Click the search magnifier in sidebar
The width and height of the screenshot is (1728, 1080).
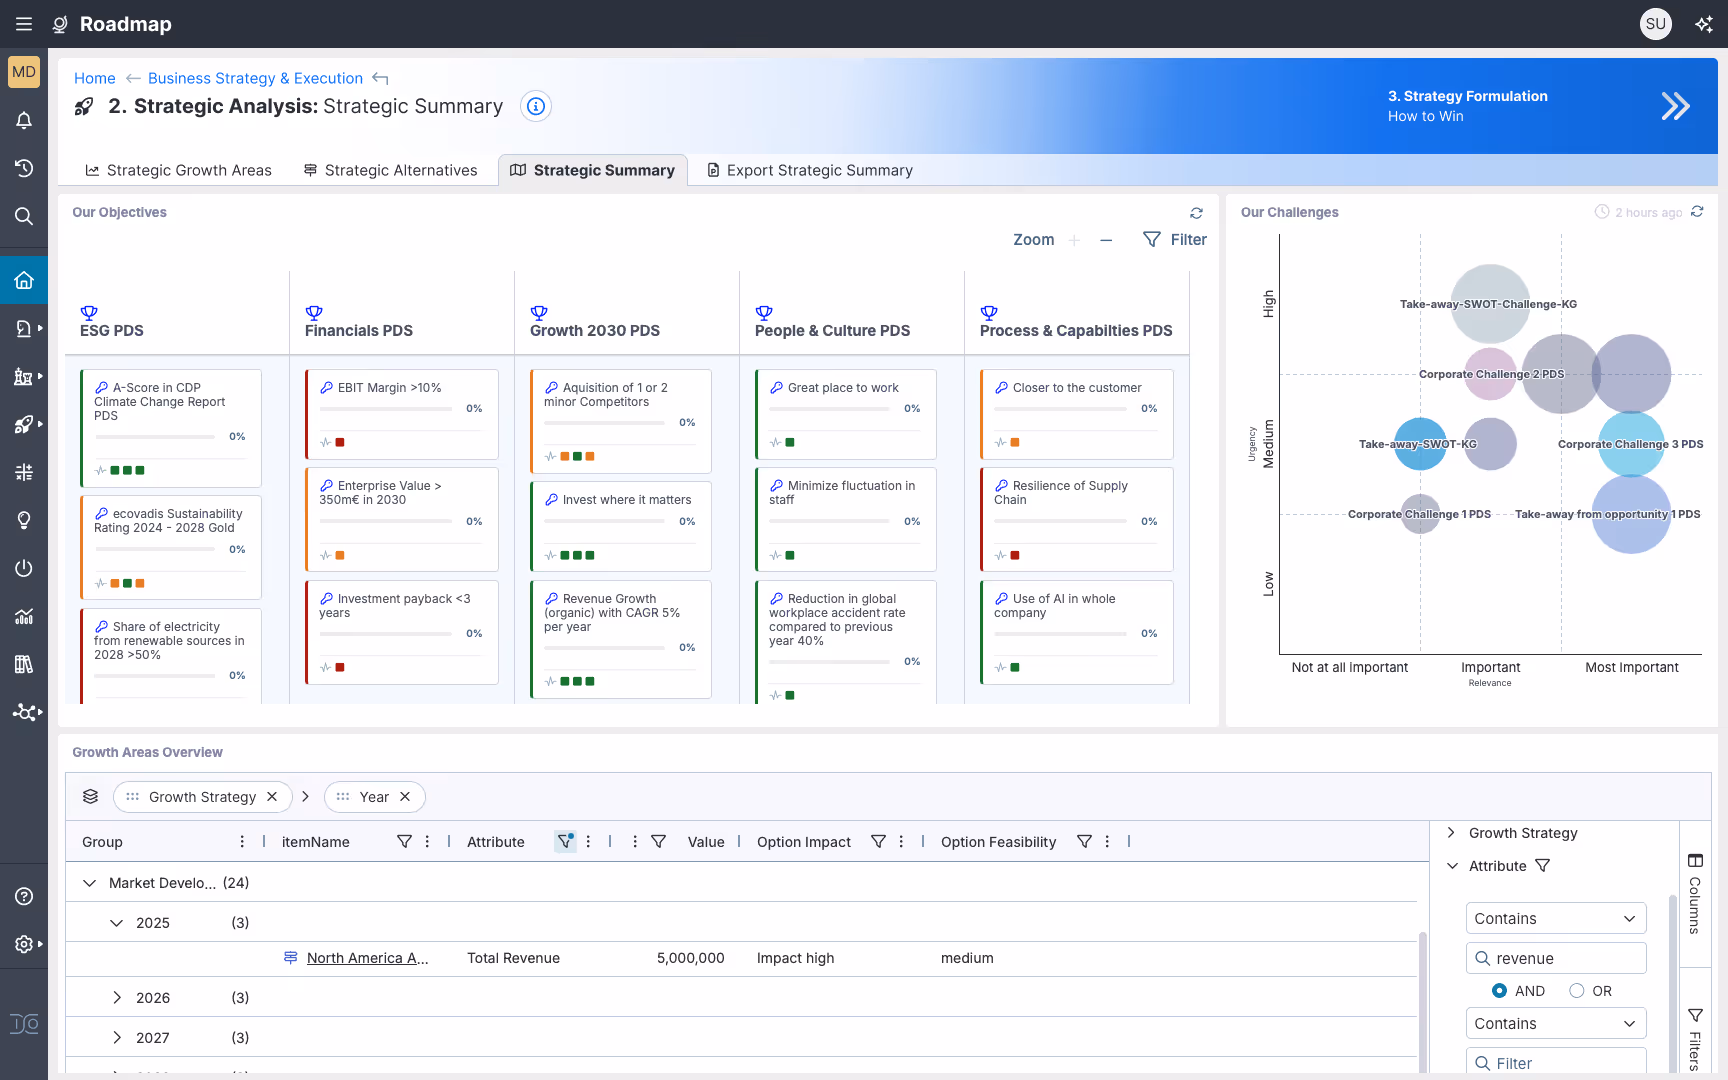(x=24, y=216)
